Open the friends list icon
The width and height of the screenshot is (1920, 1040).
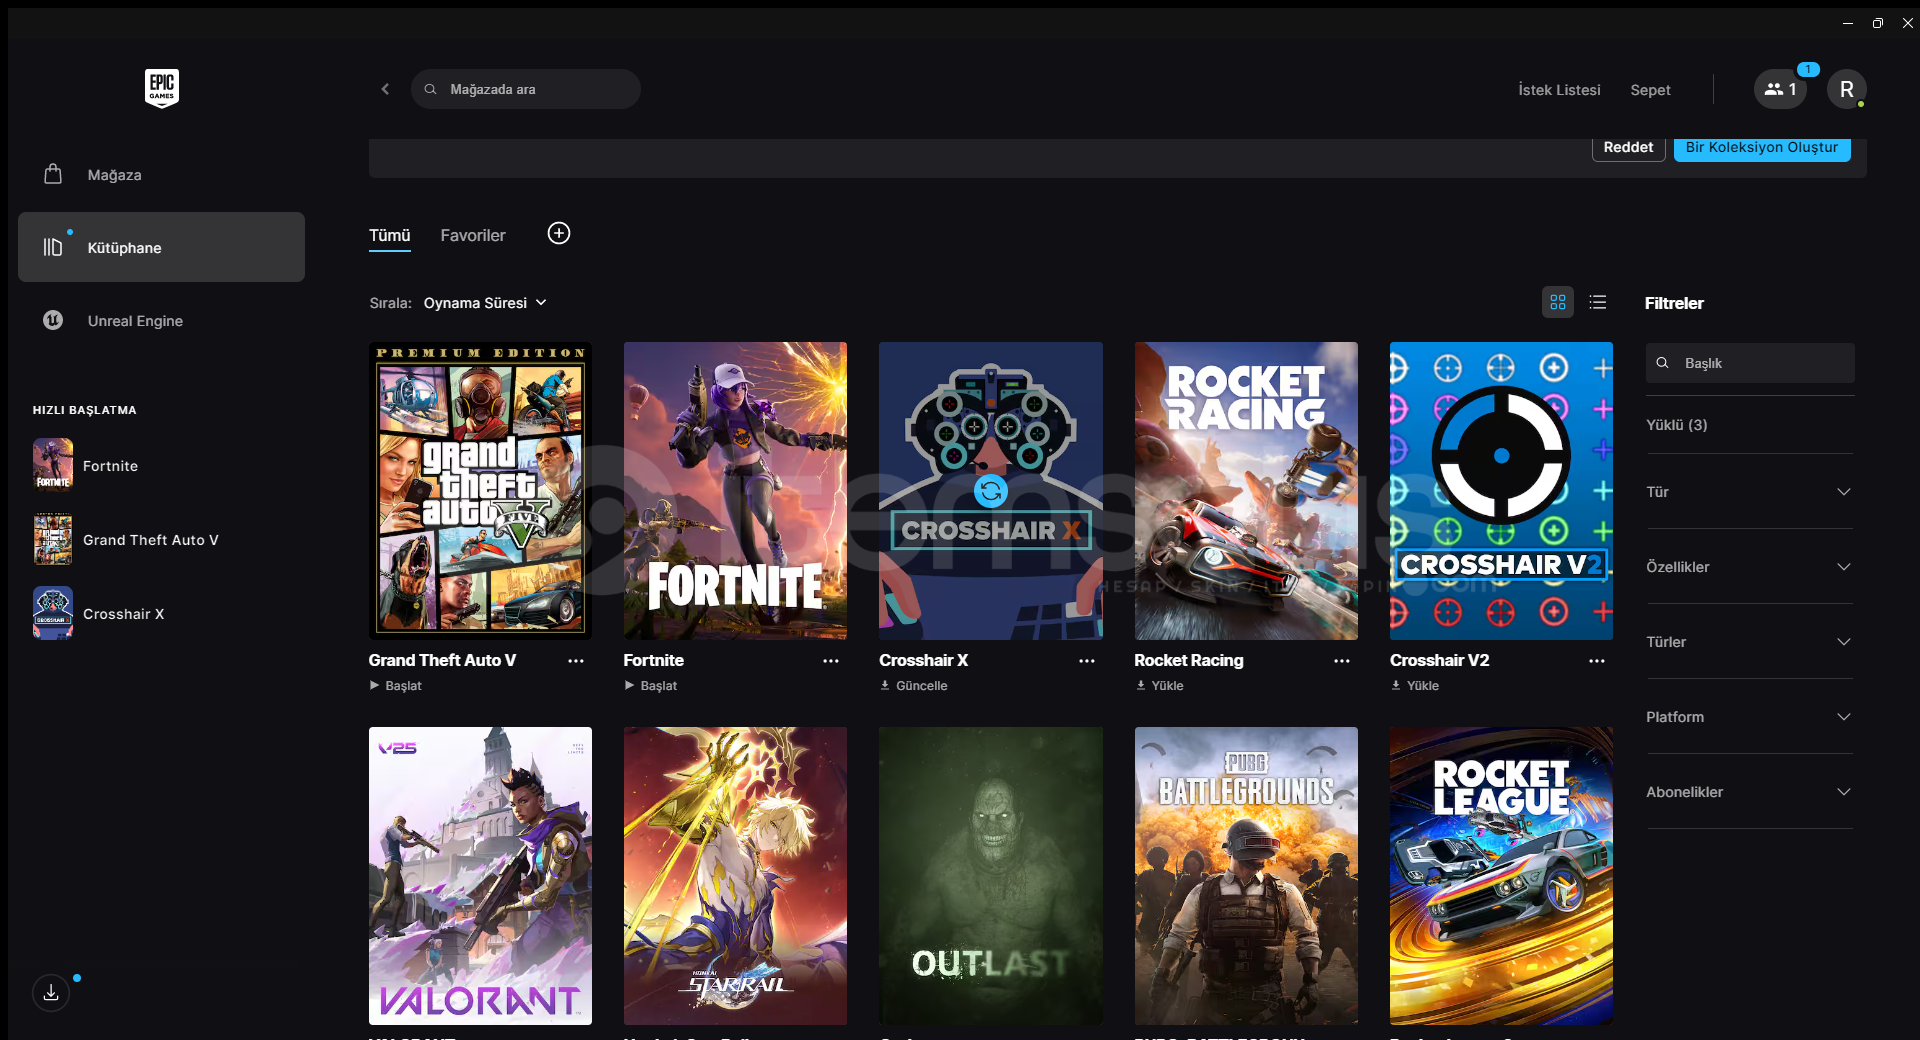[x=1780, y=89]
